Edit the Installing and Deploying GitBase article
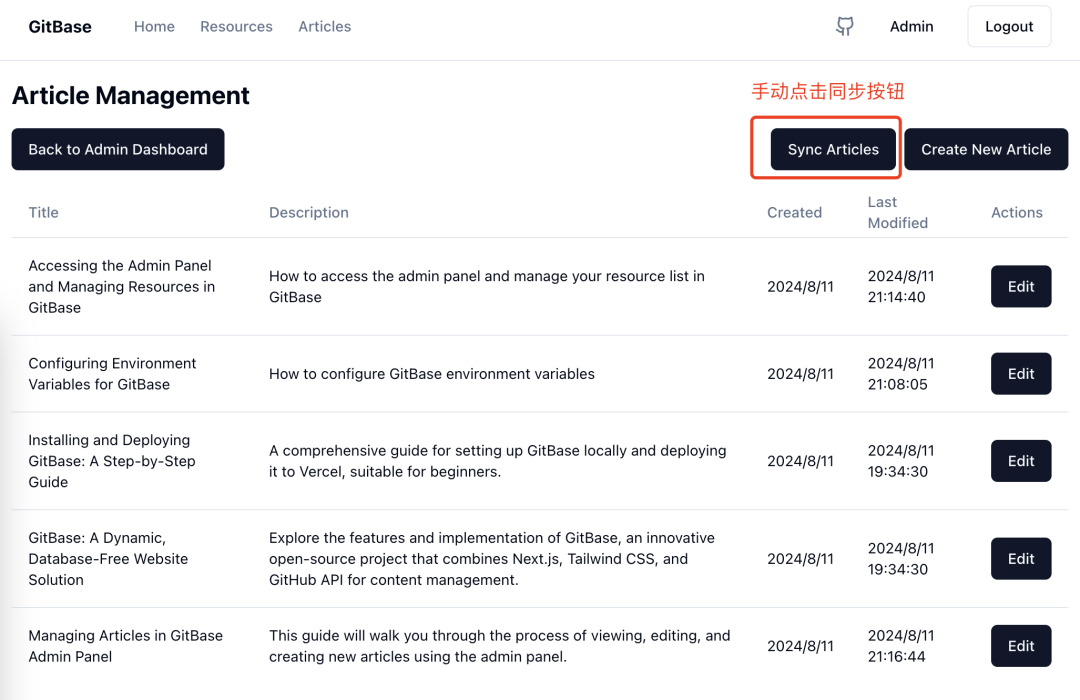 click(1021, 461)
